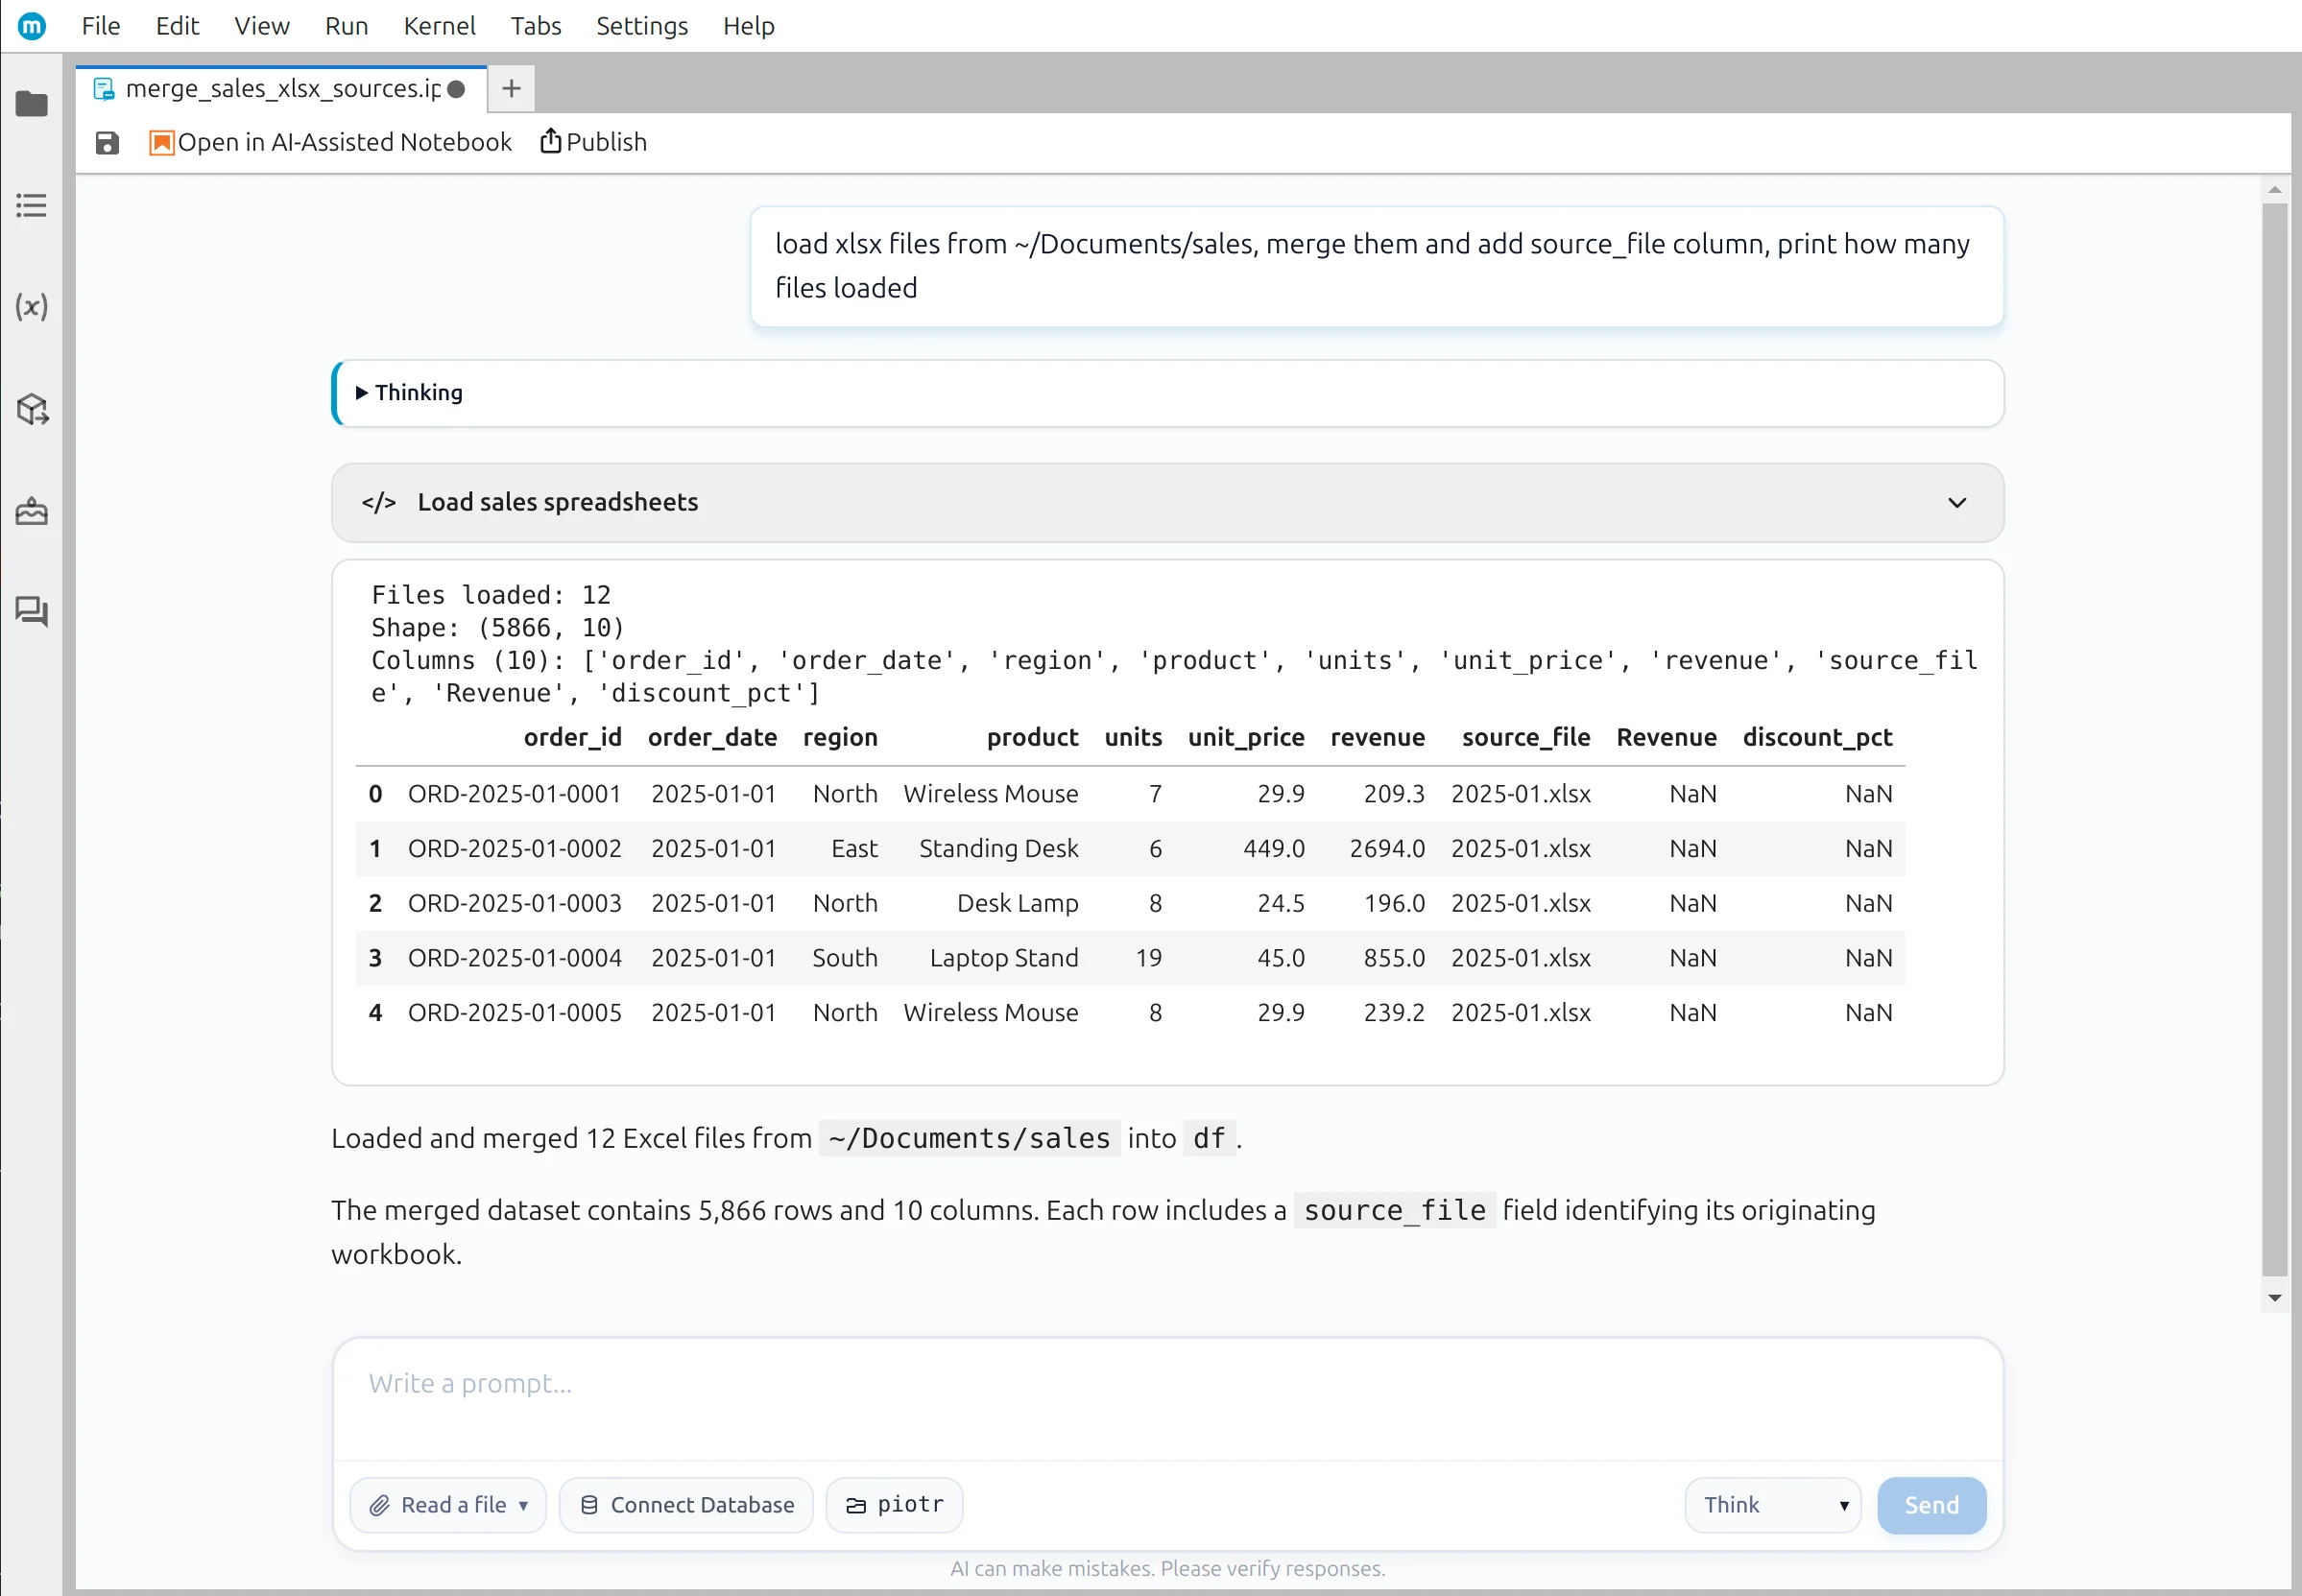Open the Read a file dropdown
Screen dimensions: 2302x1596
tap(448, 1505)
